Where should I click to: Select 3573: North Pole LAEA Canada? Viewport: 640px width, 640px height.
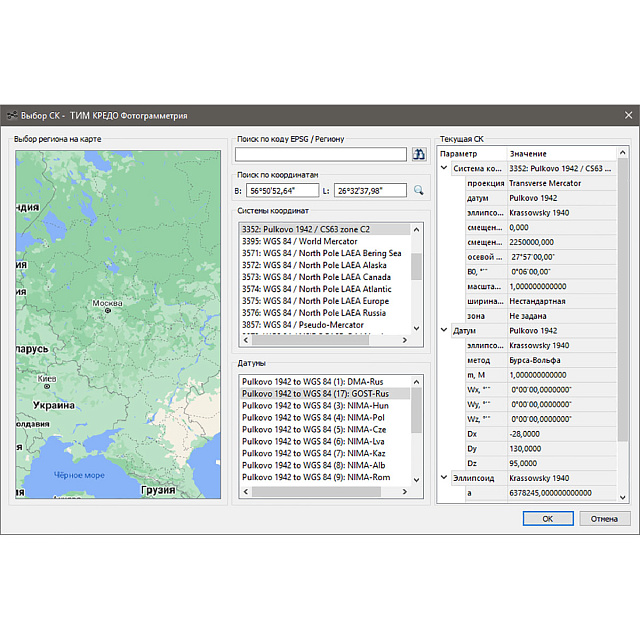(x=325, y=277)
